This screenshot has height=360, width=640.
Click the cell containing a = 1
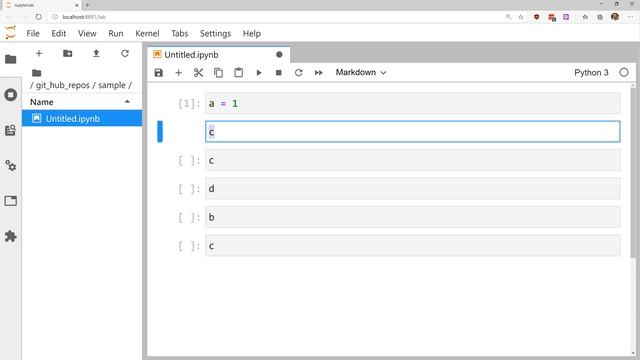pyautogui.click(x=413, y=103)
